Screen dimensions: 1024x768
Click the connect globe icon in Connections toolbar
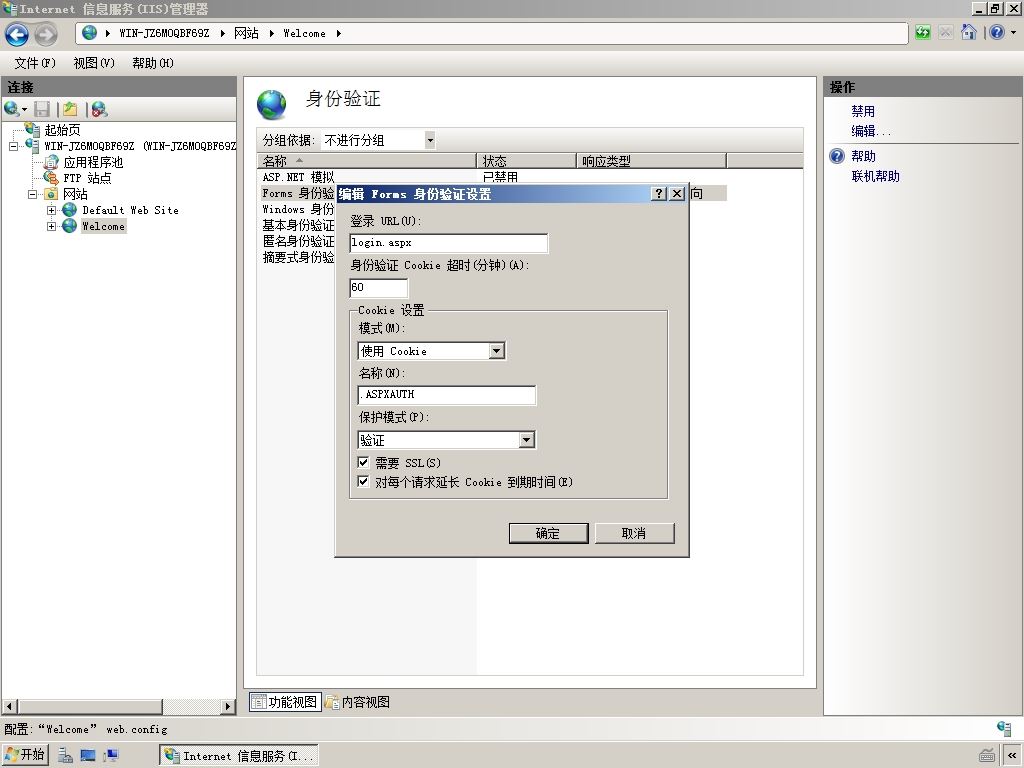(12, 109)
